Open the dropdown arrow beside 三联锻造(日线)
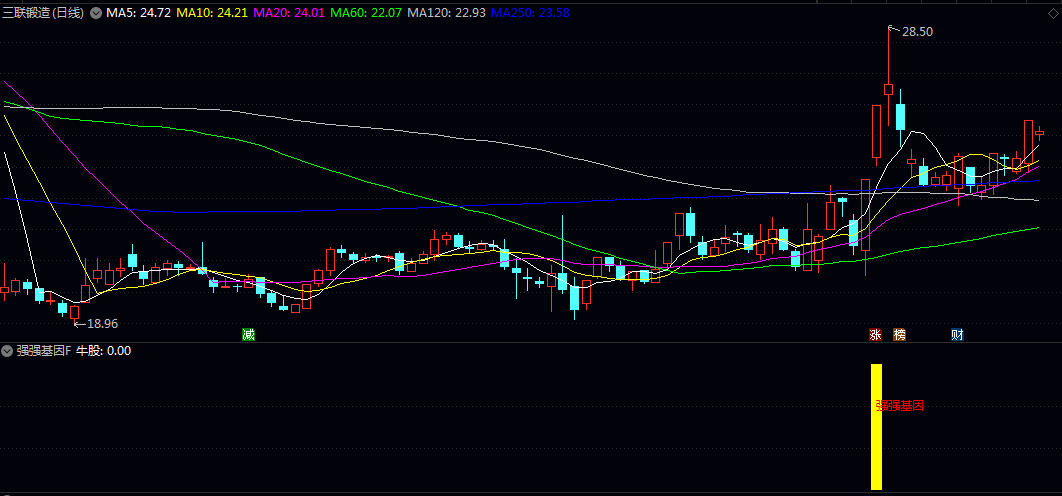The width and height of the screenshot is (1062, 496). pyautogui.click(x=95, y=13)
